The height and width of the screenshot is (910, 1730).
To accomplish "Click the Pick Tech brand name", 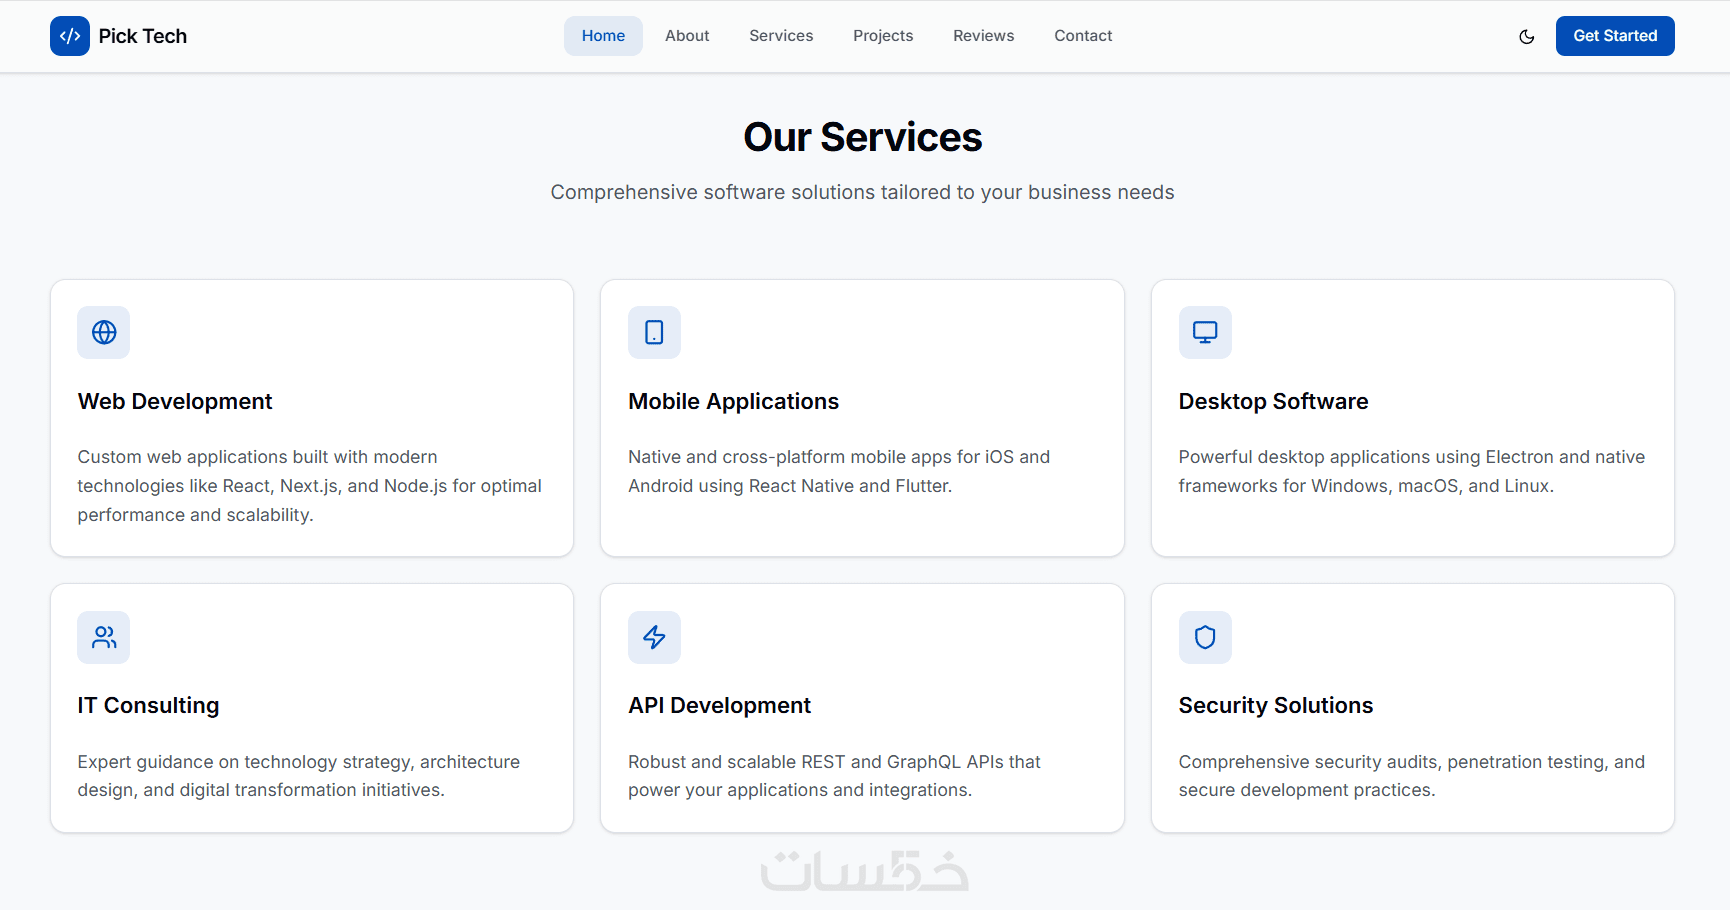I will coord(143,36).
